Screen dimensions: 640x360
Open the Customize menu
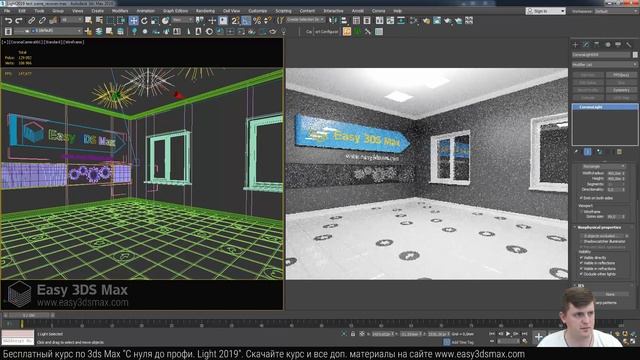click(258, 11)
